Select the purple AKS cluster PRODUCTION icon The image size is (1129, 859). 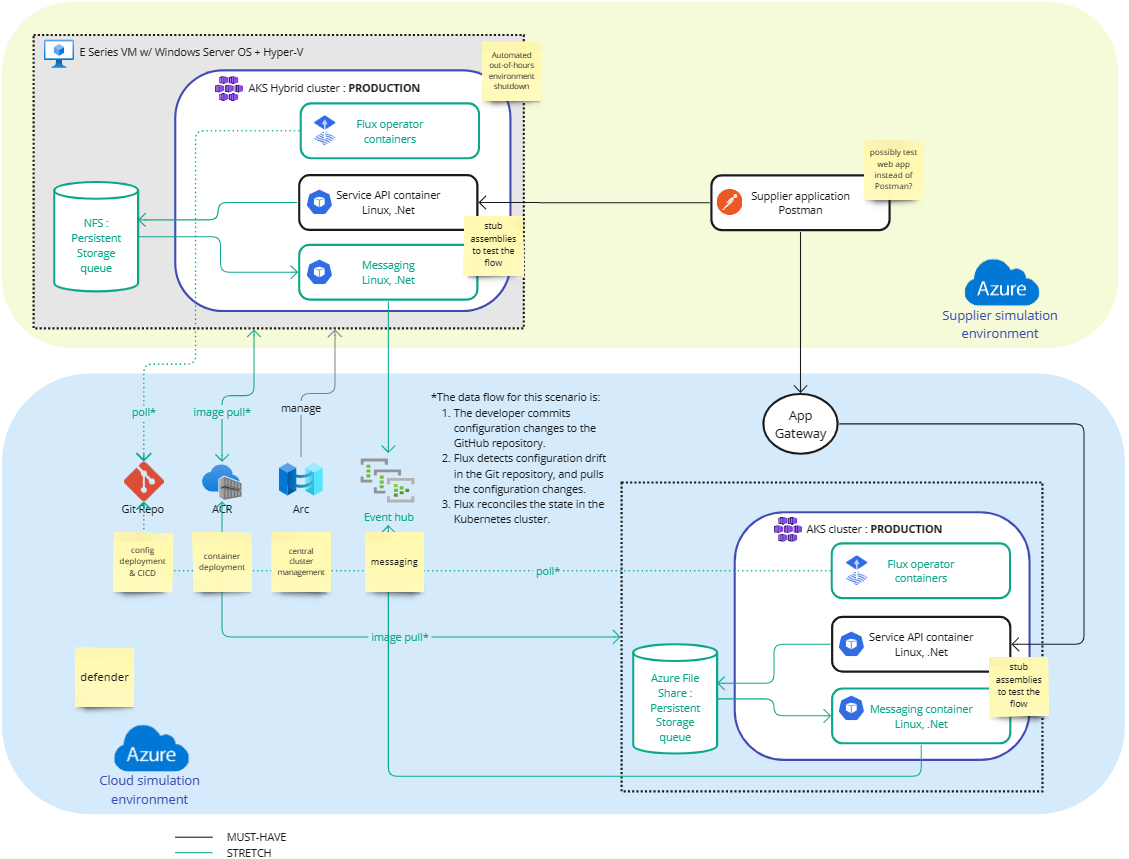(787, 529)
